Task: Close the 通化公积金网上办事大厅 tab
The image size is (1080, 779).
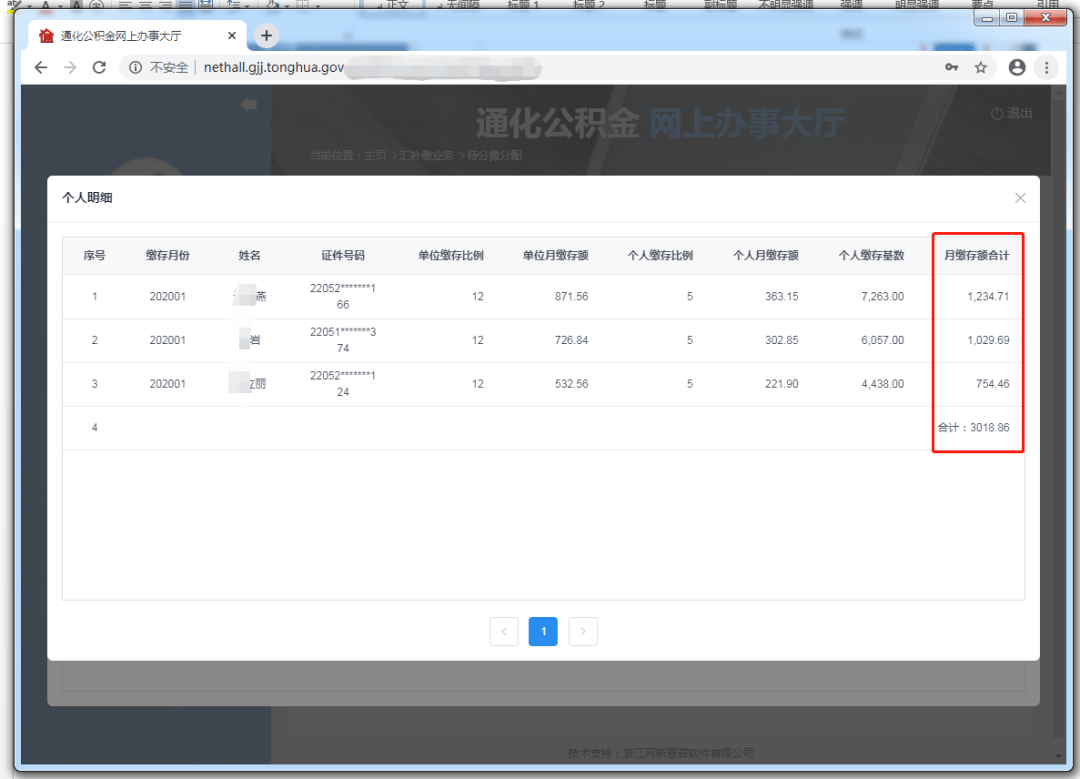Action: pos(232,36)
